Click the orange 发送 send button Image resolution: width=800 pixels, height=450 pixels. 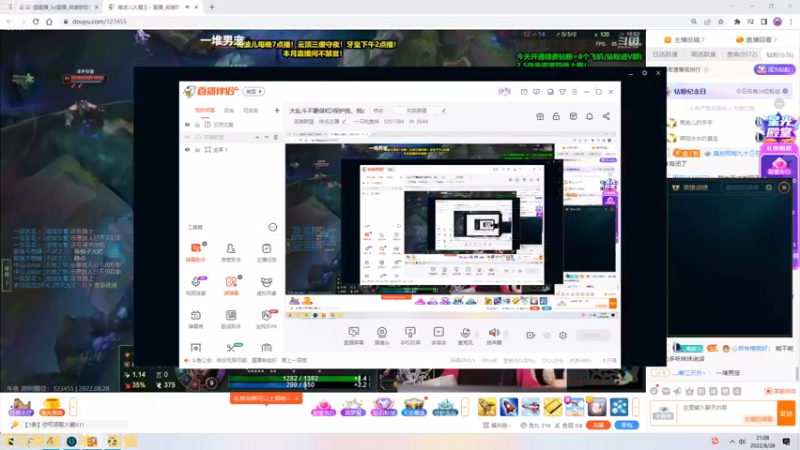786,413
